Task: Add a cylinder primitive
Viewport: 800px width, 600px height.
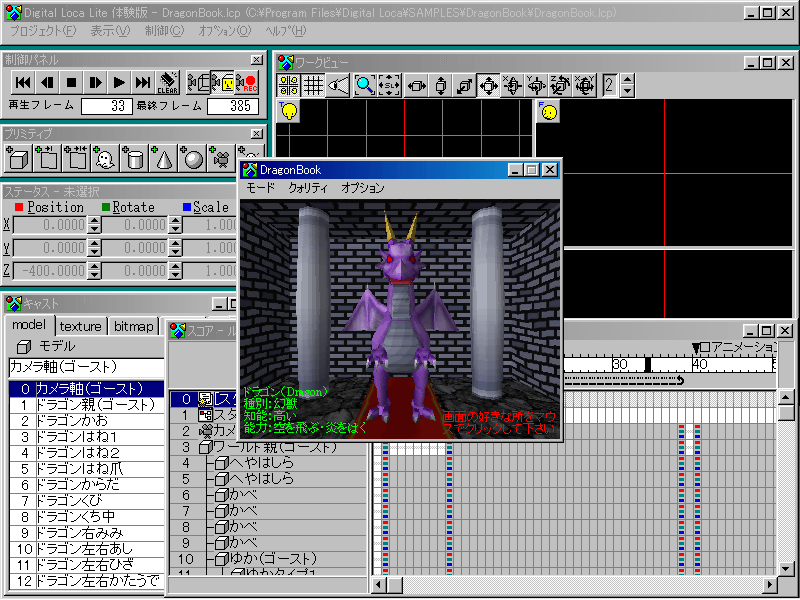Action: tap(134, 158)
